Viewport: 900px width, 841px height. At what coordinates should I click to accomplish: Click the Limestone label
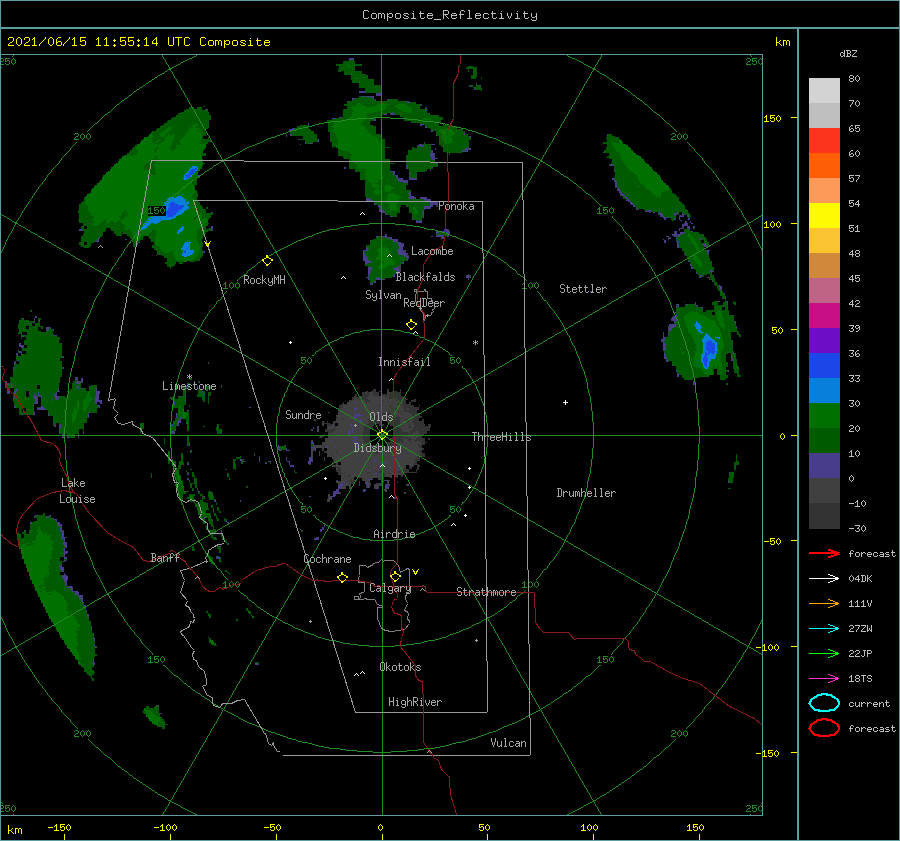pyautogui.click(x=189, y=386)
